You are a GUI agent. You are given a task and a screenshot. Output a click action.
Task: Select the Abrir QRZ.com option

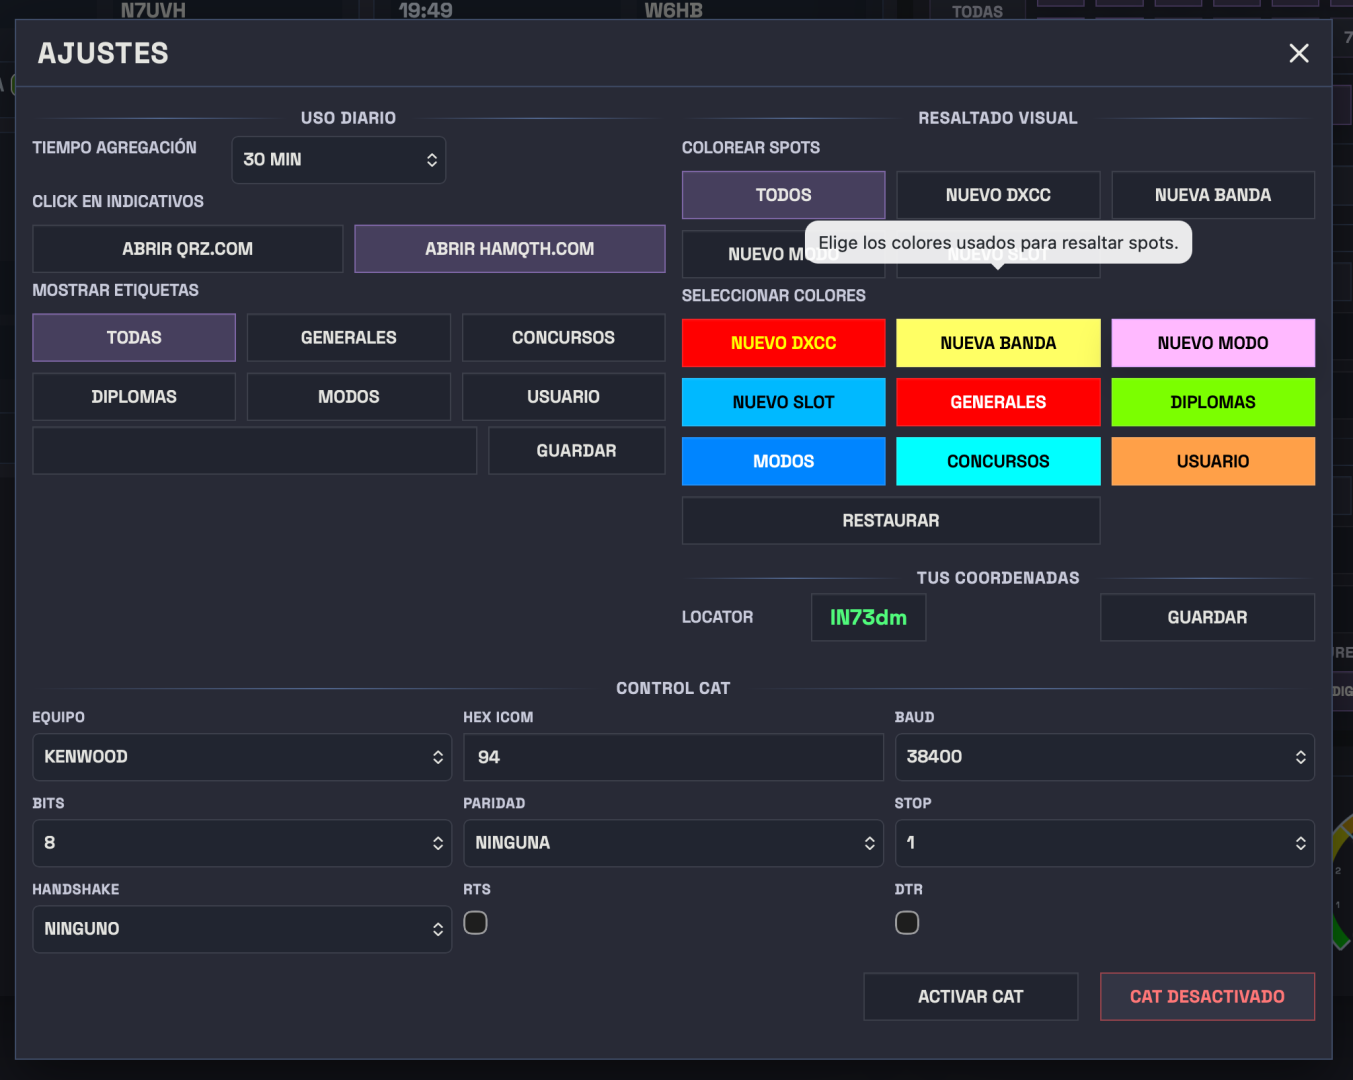click(187, 249)
